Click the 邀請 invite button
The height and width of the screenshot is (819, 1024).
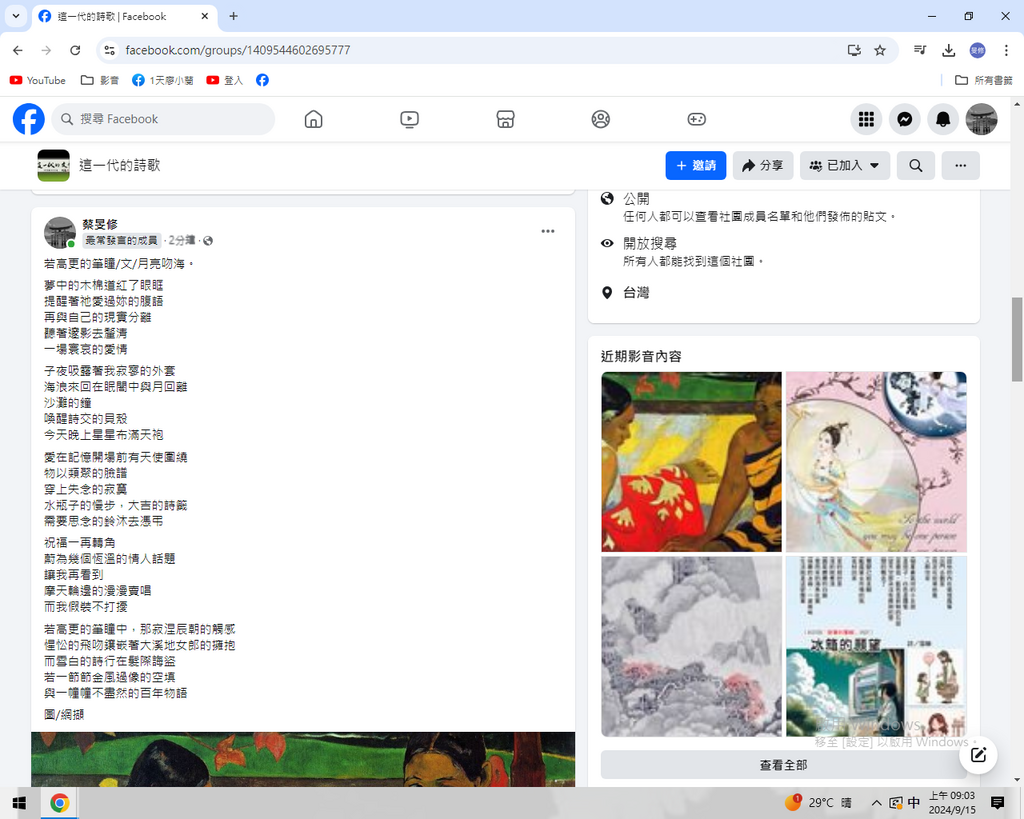(x=696, y=165)
